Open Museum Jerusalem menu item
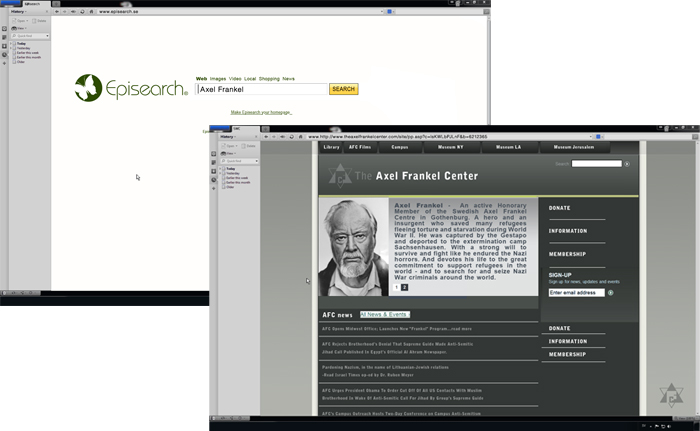This screenshot has width=700, height=431. (x=574, y=147)
